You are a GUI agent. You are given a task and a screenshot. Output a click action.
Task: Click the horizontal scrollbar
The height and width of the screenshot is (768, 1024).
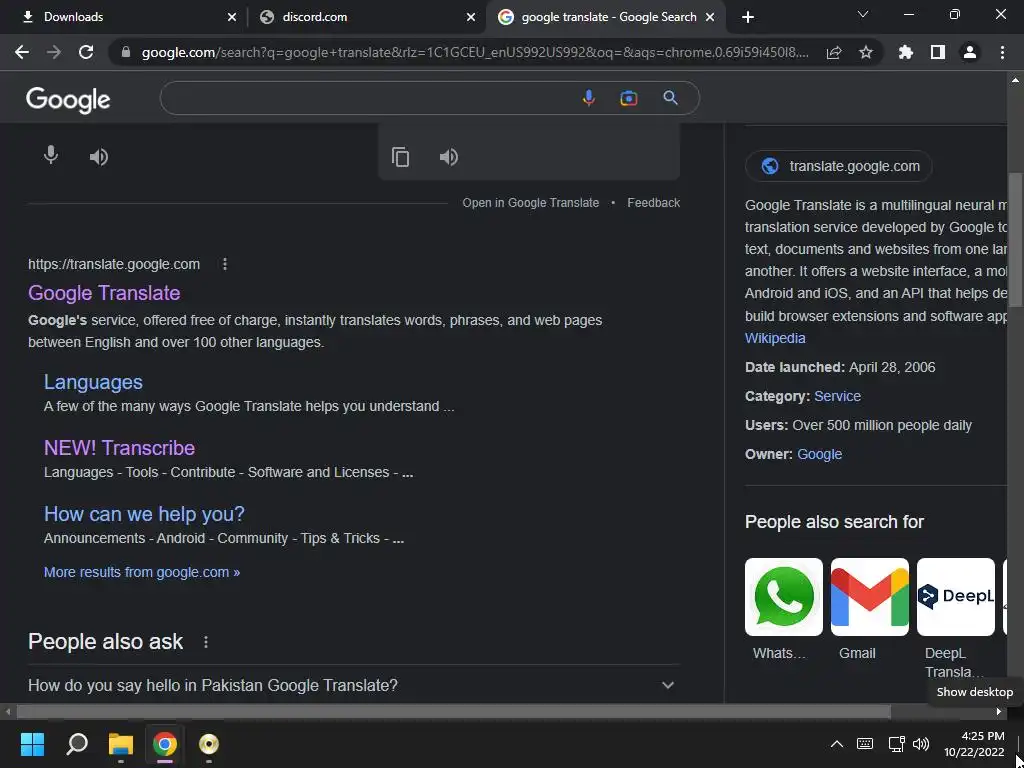(x=453, y=711)
